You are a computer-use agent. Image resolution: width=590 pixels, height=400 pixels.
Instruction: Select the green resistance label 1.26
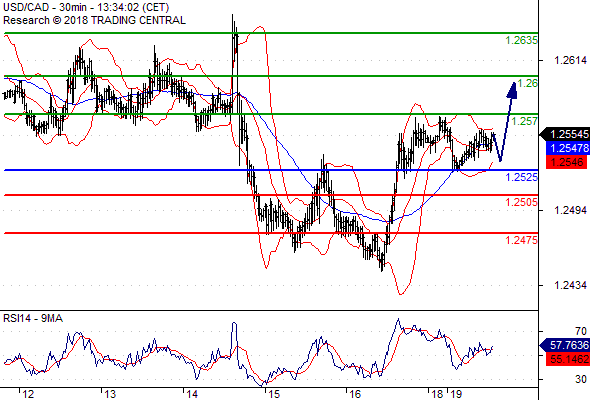(x=527, y=83)
